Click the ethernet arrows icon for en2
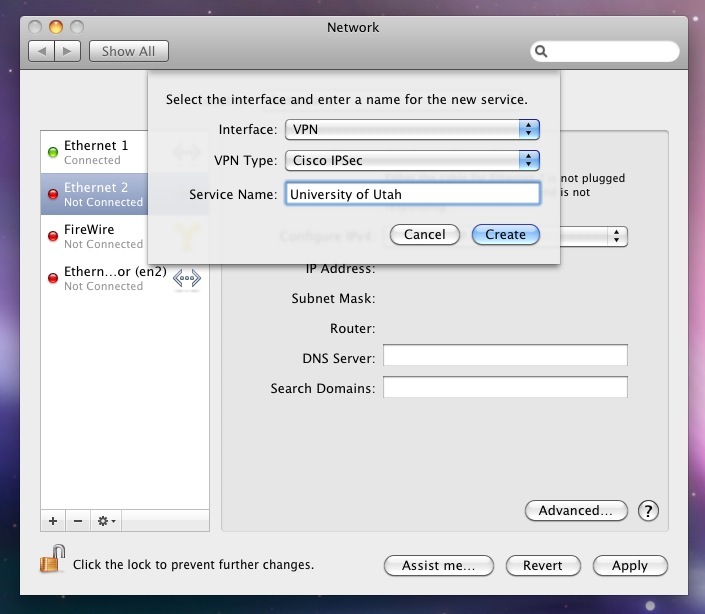Image resolution: width=705 pixels, height=614 pixels. click(187, 278)
